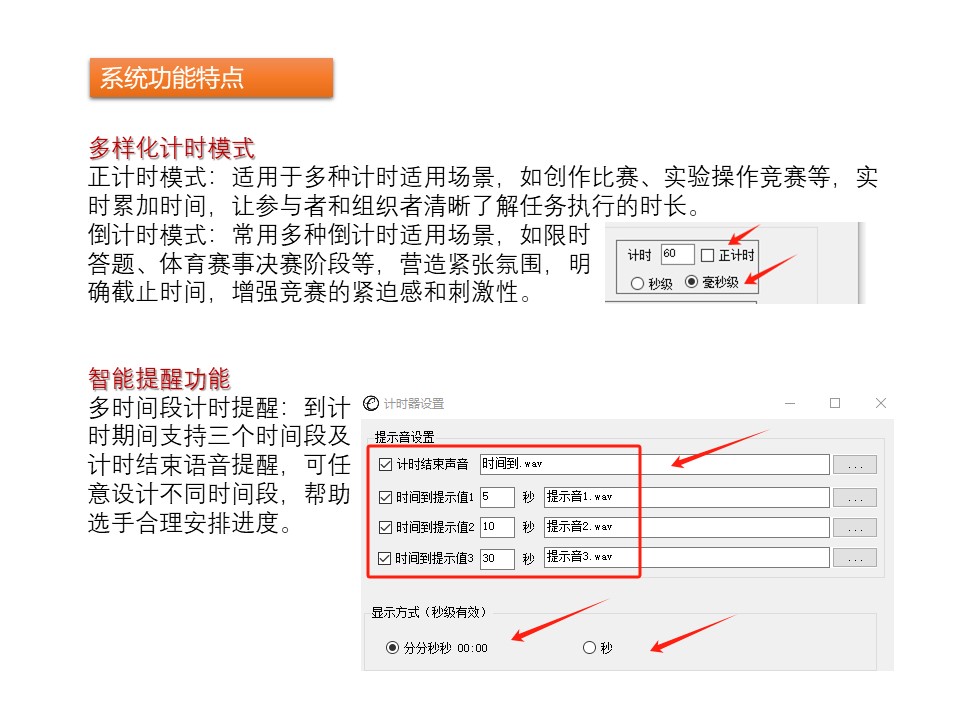
Task: Toggle the 时间到提示值2 checkbox
Action: (385, 527)
